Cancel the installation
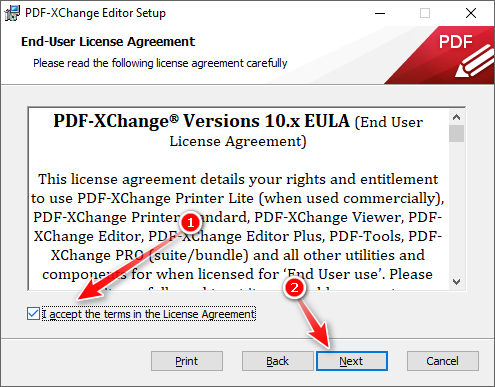 (443, 361)
